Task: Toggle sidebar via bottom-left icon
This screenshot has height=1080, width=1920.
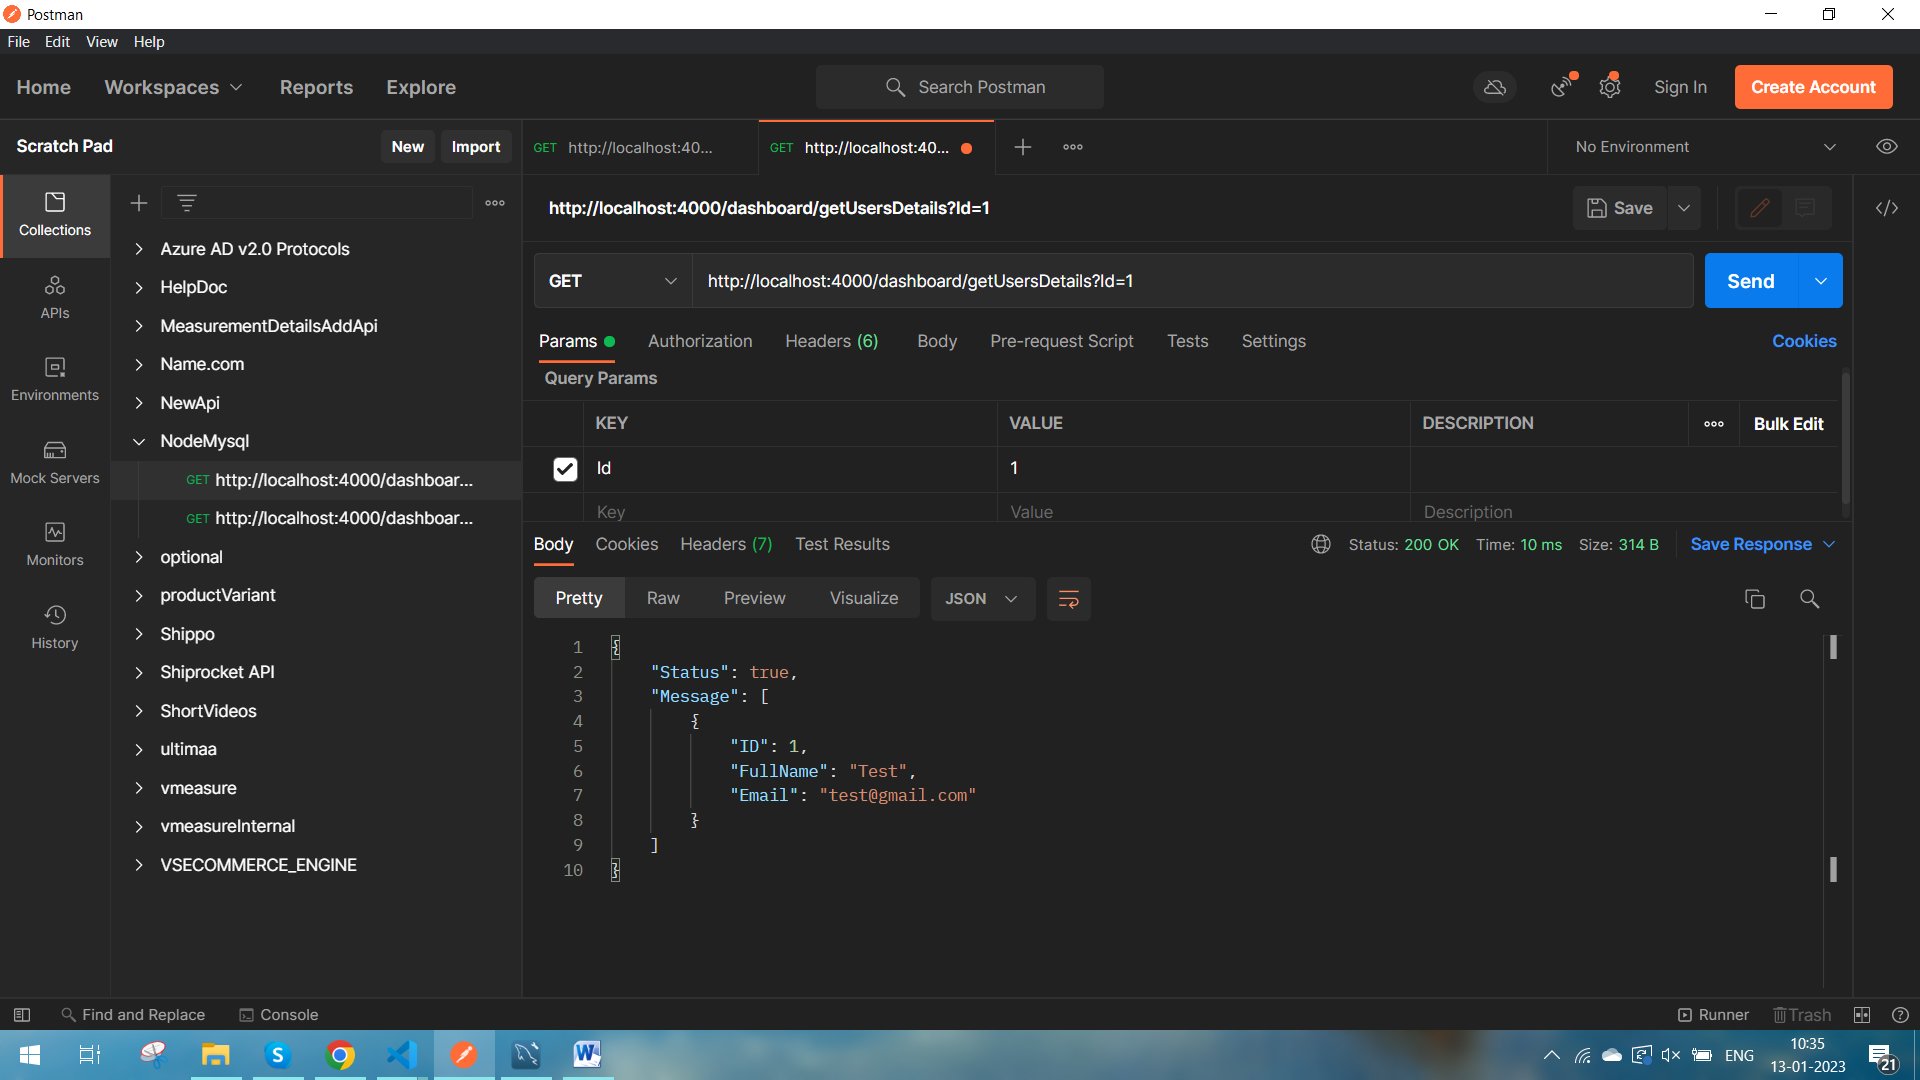Action: tap(22, 1015)
